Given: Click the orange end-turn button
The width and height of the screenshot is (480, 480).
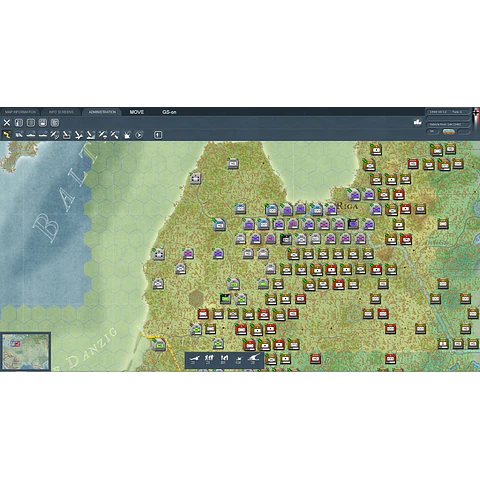Looking at the screenshot, I should point(448,132).
